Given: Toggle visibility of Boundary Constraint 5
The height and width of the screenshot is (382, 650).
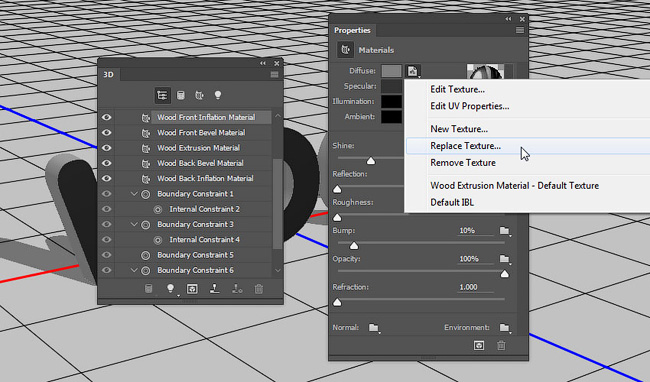Looking at the screenshot, I should [107, 255].
